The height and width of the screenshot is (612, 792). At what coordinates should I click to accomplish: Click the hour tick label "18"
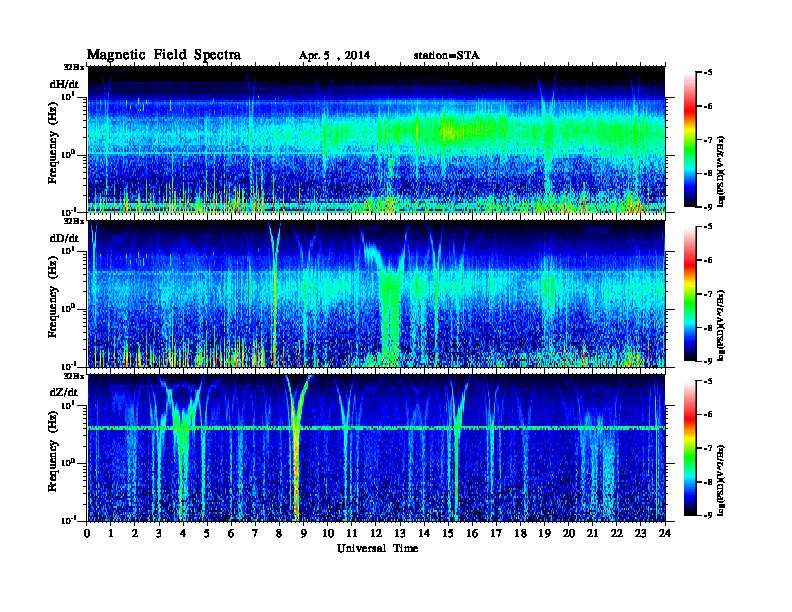(x=520, y=533)
